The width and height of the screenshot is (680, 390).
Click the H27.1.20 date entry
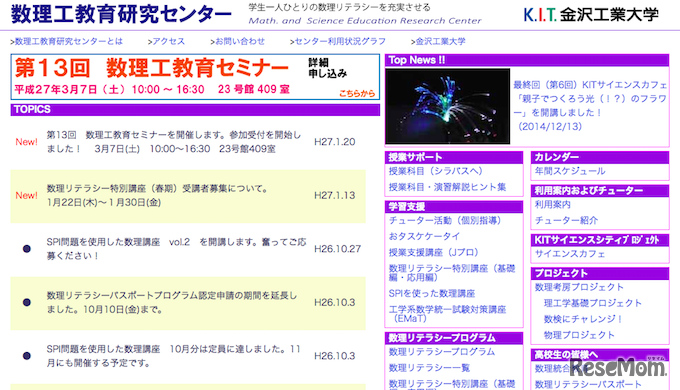pyautogui.click(x=335, y=142)
